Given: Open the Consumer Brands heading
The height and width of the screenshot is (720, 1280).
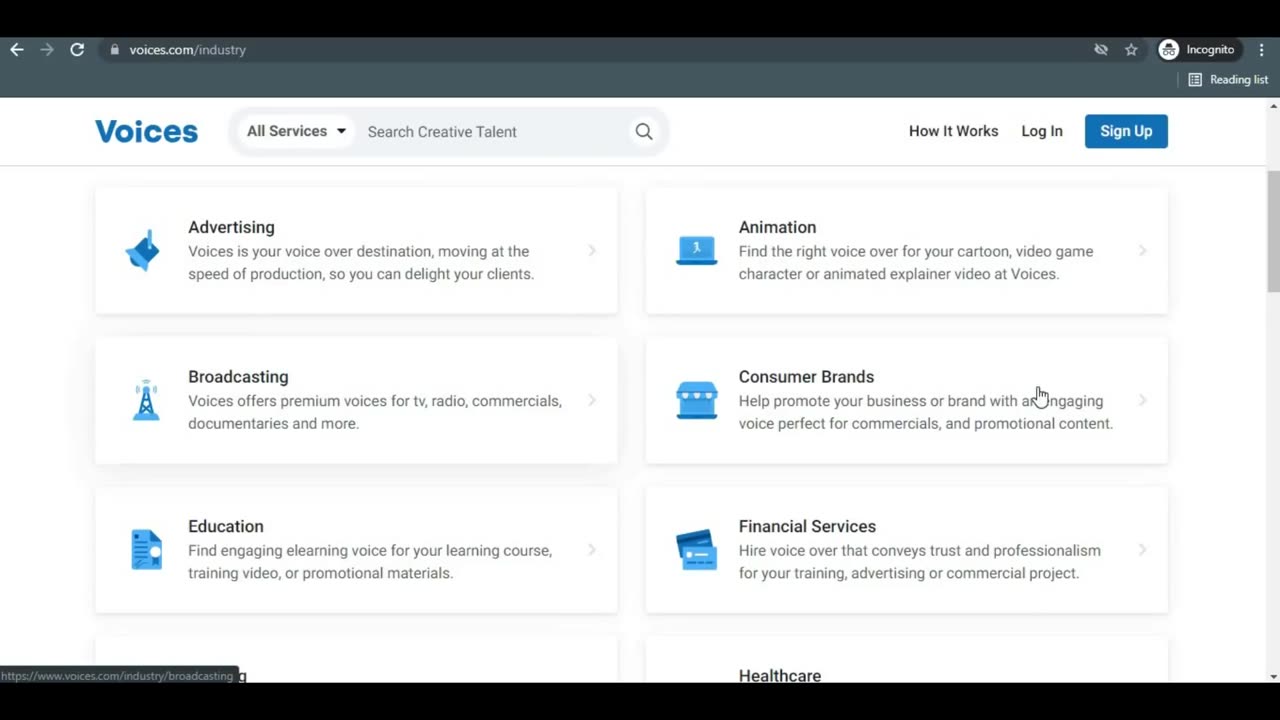Looking at the screenshot, I should click(806, 377).
